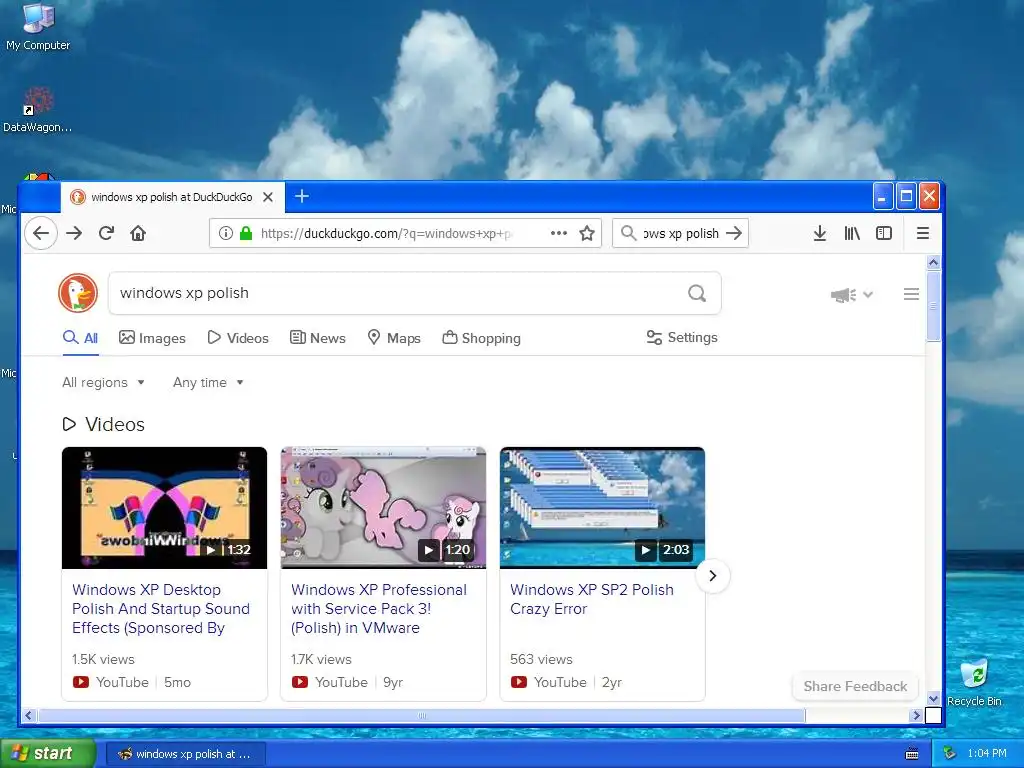Switch to Videos results tab

click(x=238, y=338)
